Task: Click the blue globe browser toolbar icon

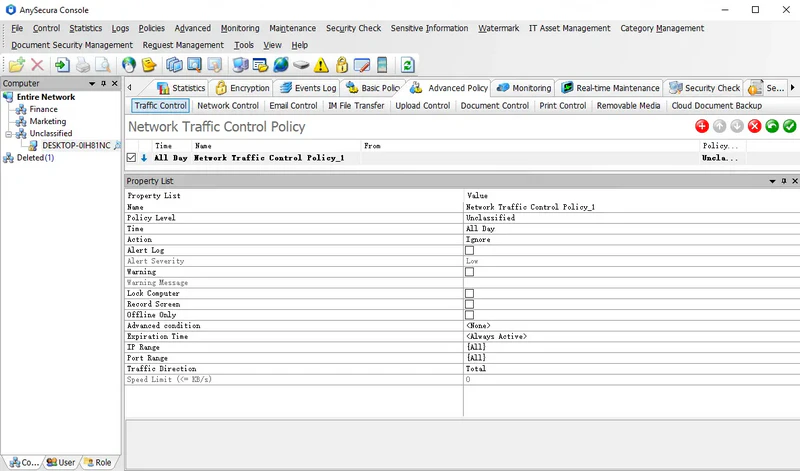Action: click(x=281, y=65)
